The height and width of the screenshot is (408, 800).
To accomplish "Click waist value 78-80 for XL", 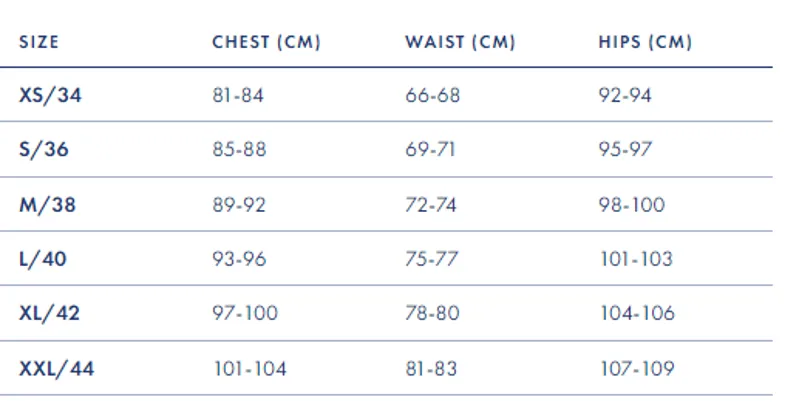I will pyautogui.click(x=432, y=313).
